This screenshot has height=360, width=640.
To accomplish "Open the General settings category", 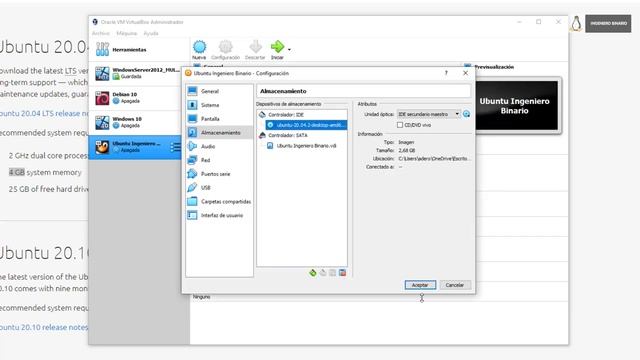I will pyautogui.click(x=219, y=91).
